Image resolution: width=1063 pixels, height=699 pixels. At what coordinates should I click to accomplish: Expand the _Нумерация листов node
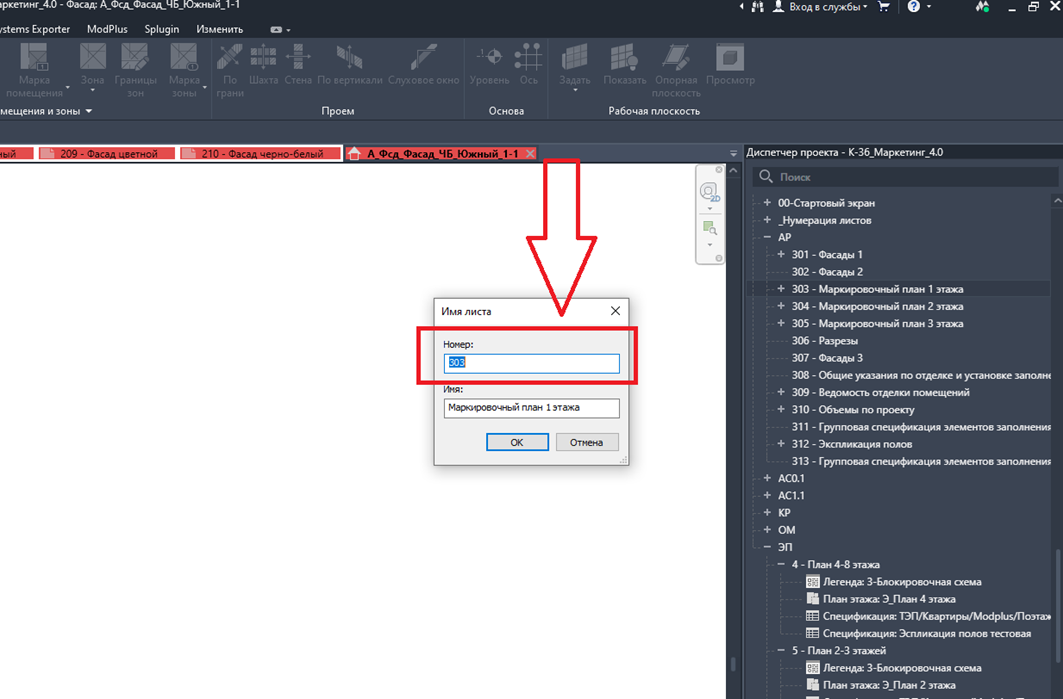click(x=767, y=220)
